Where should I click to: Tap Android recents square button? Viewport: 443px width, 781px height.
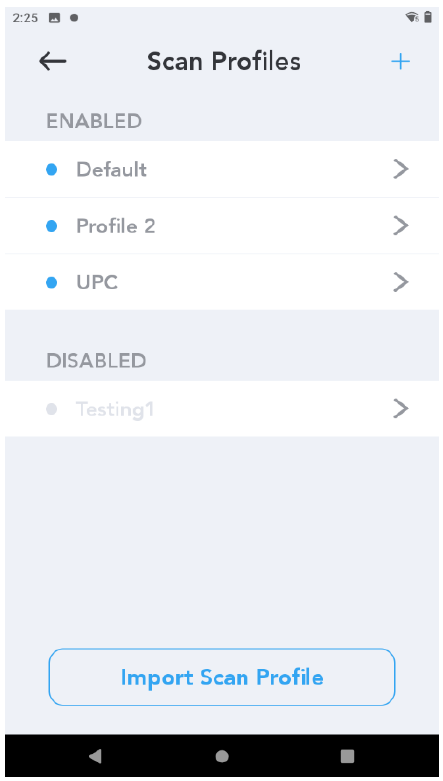(347, 756)
